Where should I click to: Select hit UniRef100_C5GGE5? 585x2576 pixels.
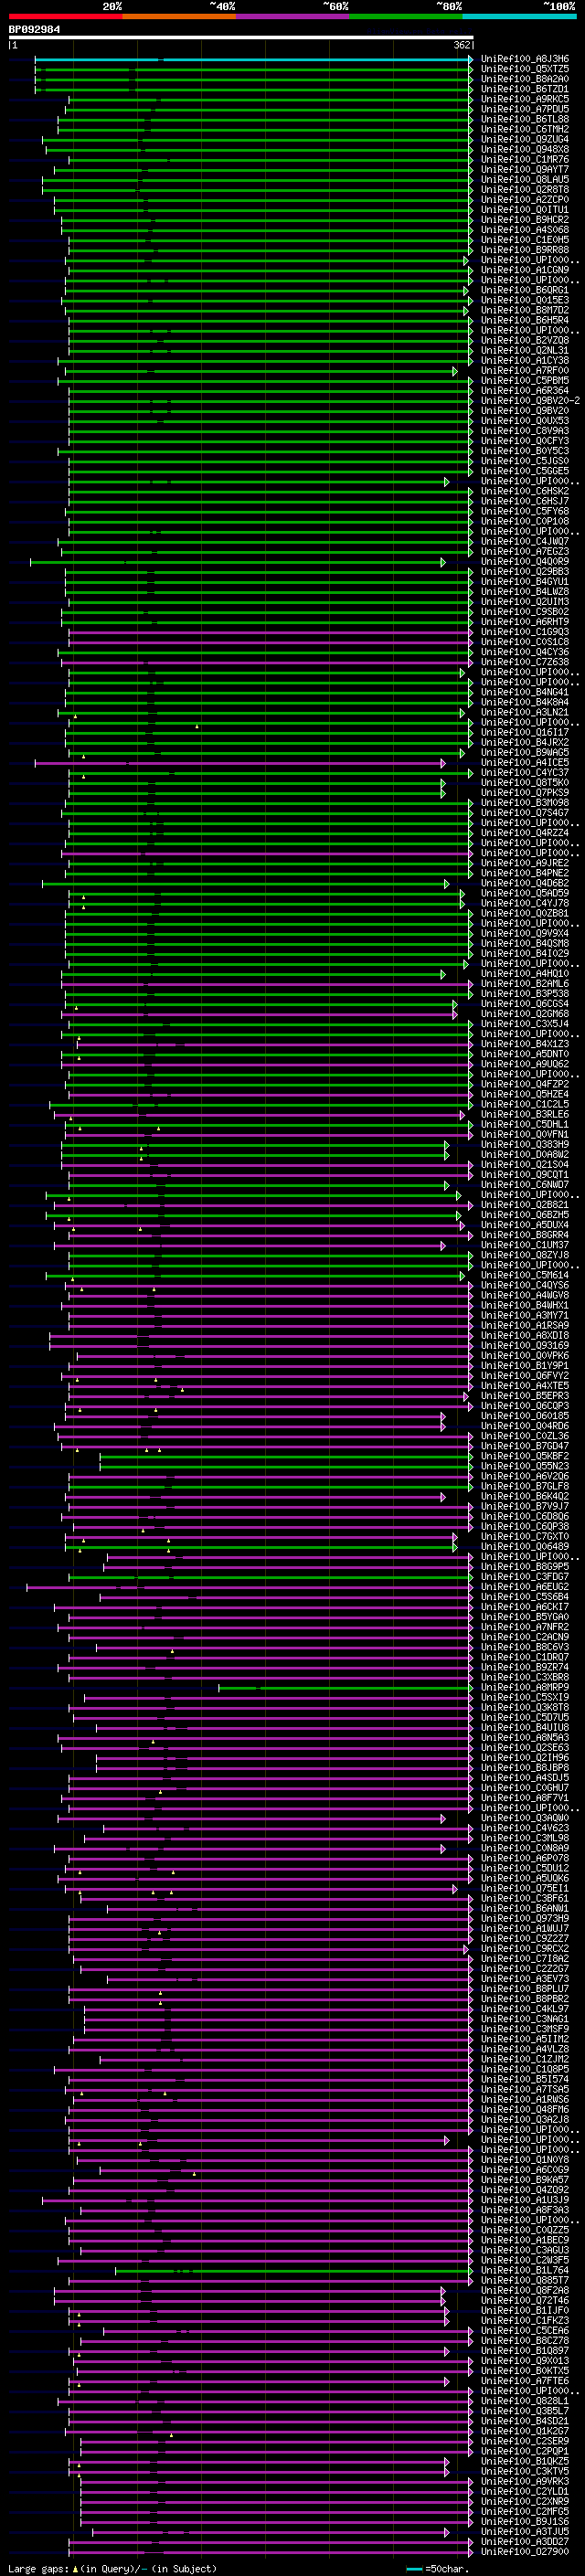click(525, 471)
